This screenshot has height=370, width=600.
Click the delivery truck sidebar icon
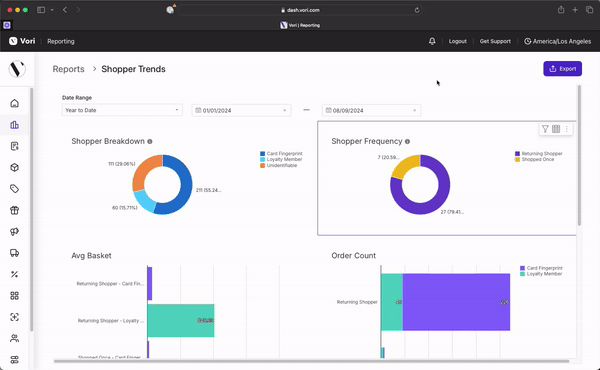(15, 253)
